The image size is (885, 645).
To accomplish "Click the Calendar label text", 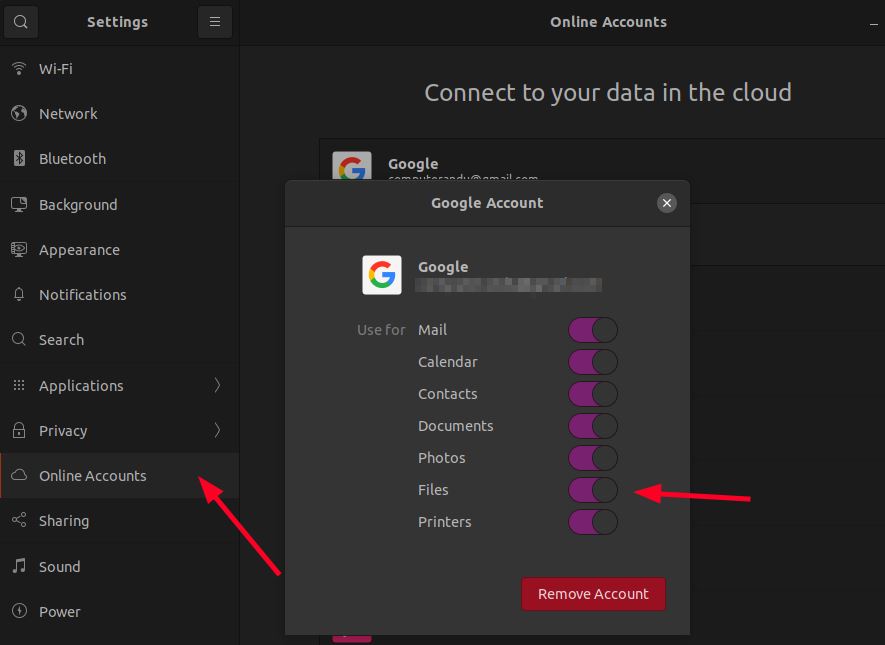I will 448,362.
